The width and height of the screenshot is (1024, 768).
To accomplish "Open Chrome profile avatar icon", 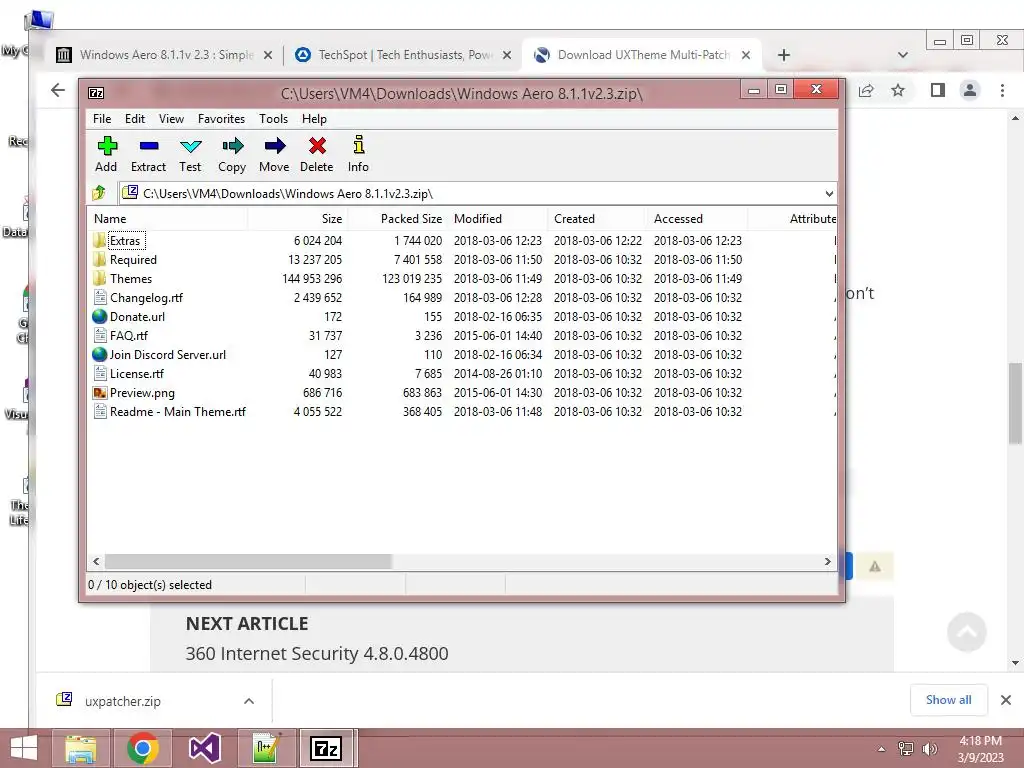I will point(970,90).
